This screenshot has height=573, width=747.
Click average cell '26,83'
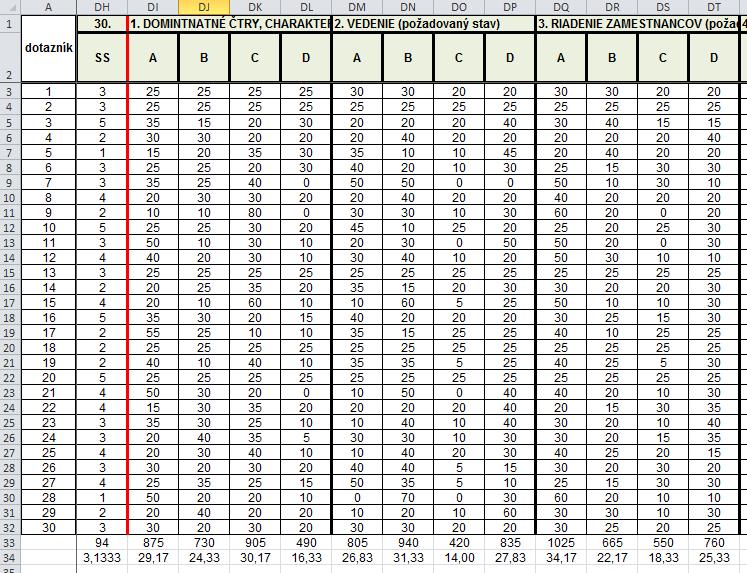coord(357,558)
